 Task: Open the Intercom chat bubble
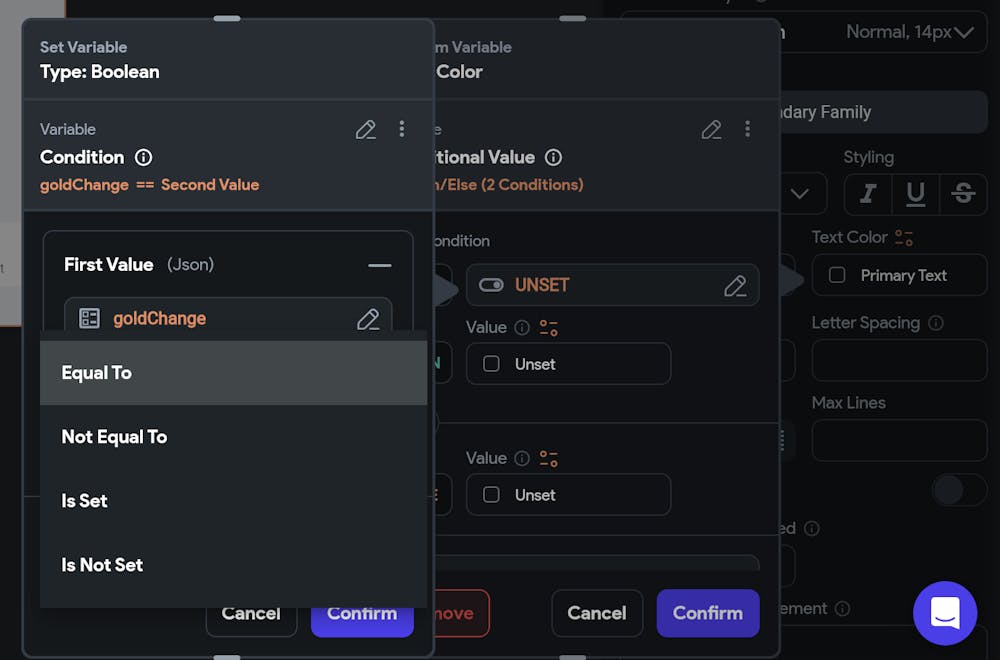[945, 613]
